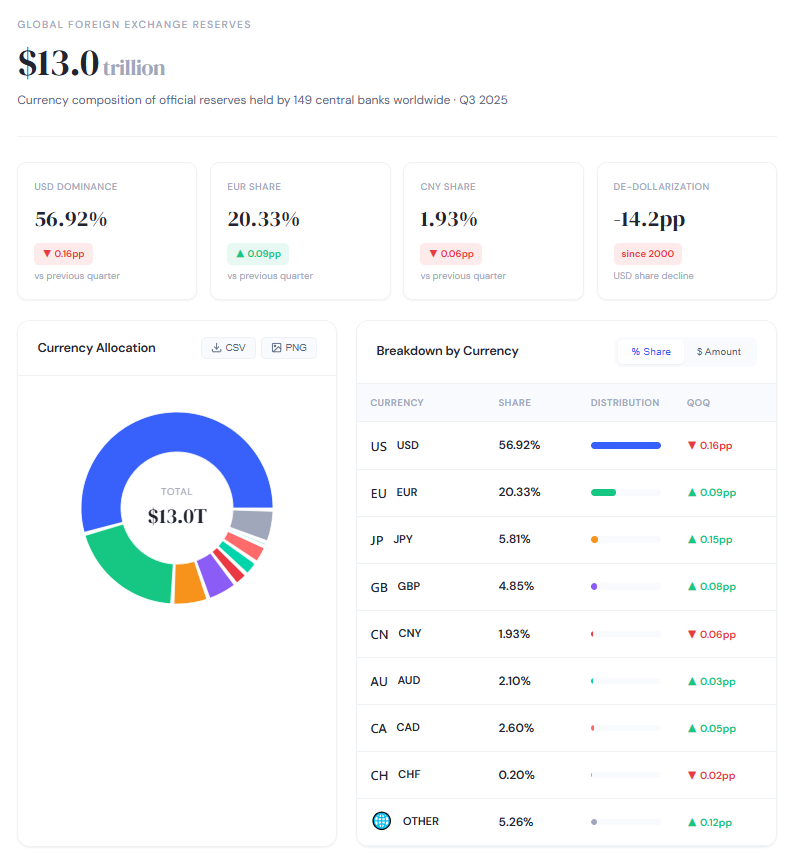
Task: Sort by the SHARE column header
Action: (514, 403)
